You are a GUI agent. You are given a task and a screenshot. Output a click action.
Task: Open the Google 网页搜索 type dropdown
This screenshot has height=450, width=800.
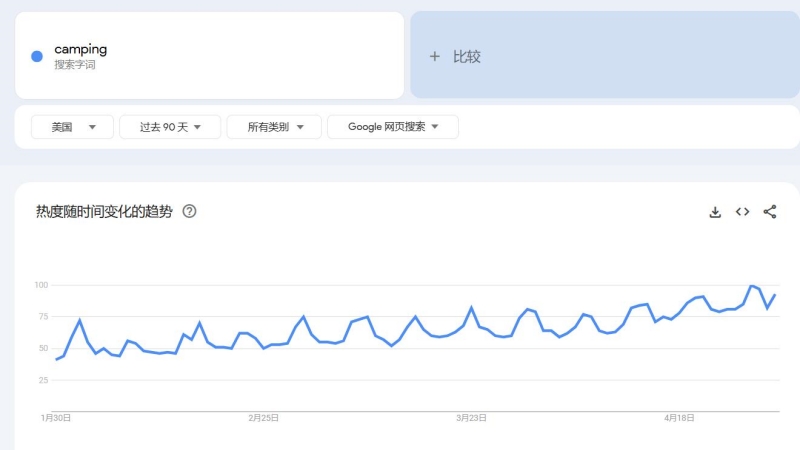pyautogui.click(x=393, y=127)
